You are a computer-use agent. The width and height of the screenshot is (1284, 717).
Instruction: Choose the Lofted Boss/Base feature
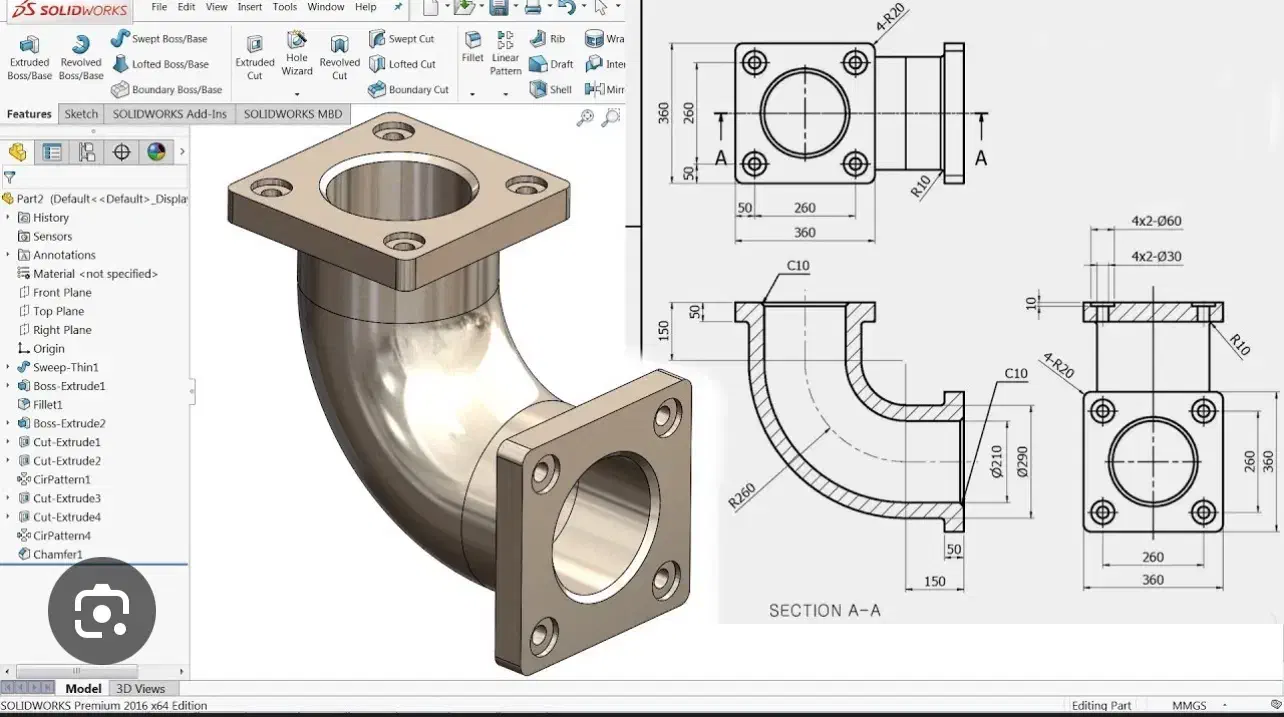160,64
